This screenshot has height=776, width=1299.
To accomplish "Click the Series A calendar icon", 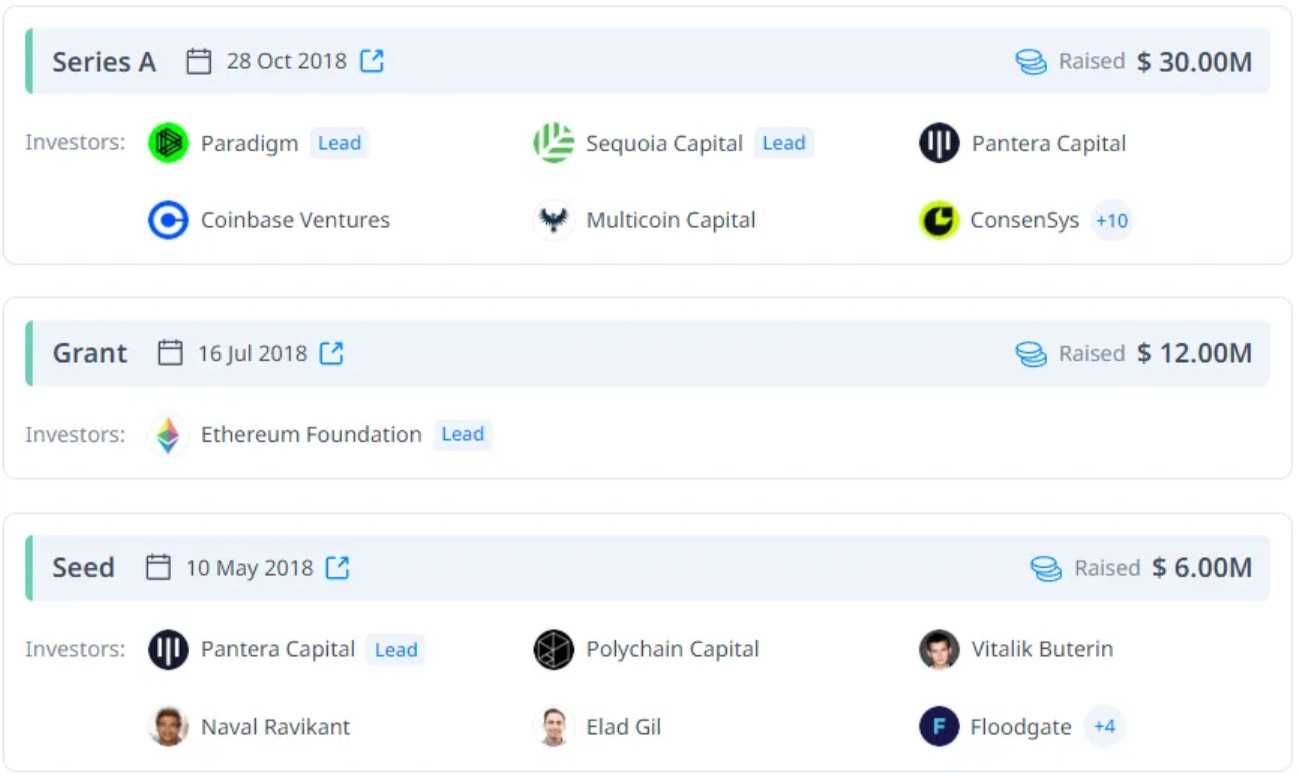I will [x=199, y=61].
